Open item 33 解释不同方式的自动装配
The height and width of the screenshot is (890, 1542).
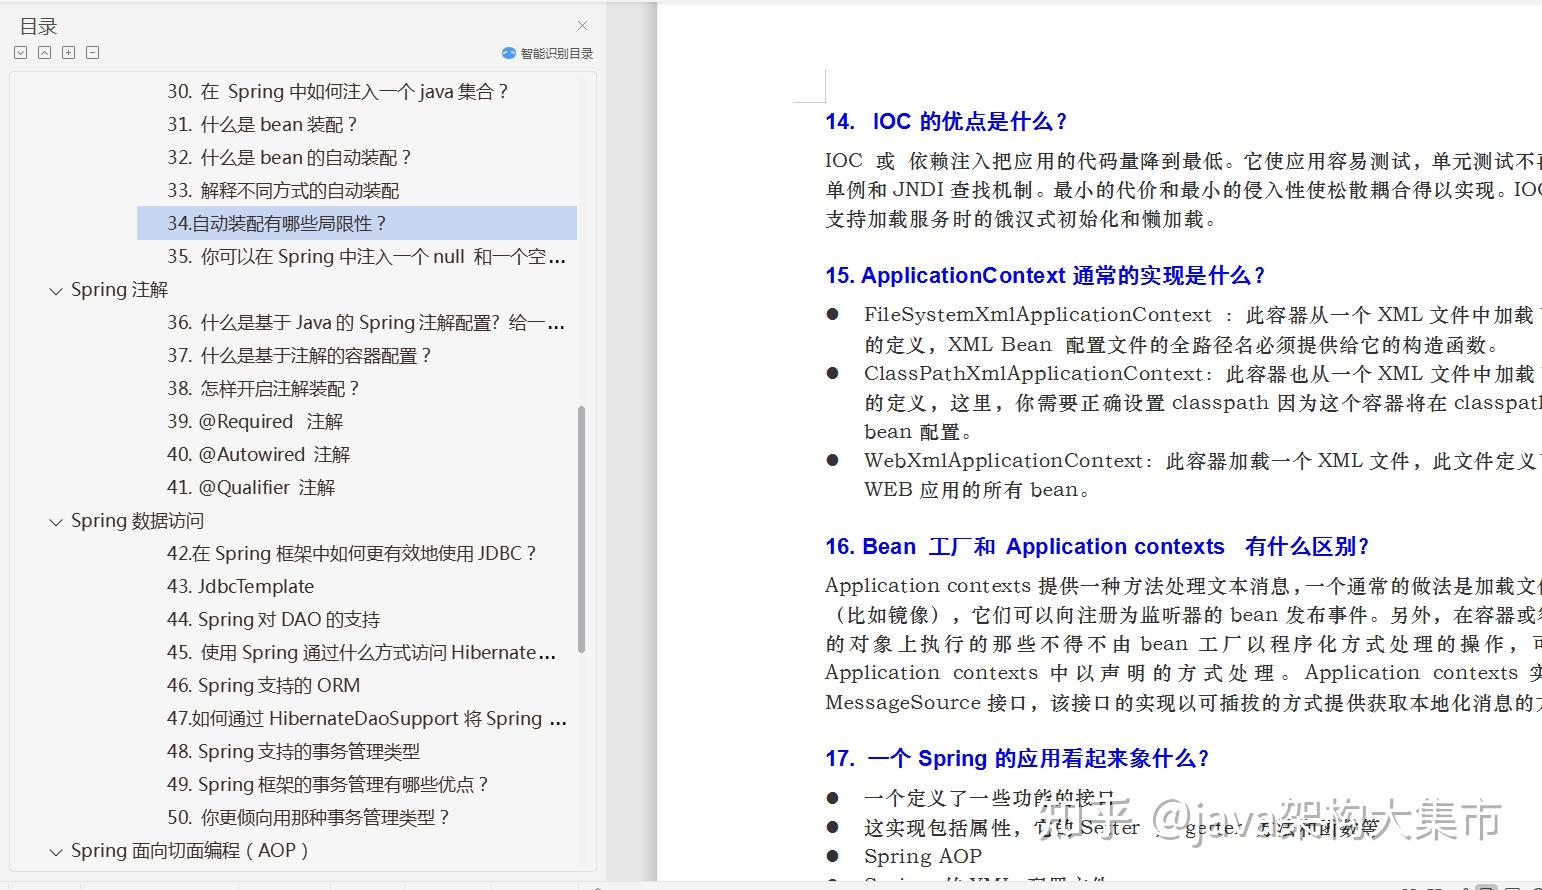(283, 191)
